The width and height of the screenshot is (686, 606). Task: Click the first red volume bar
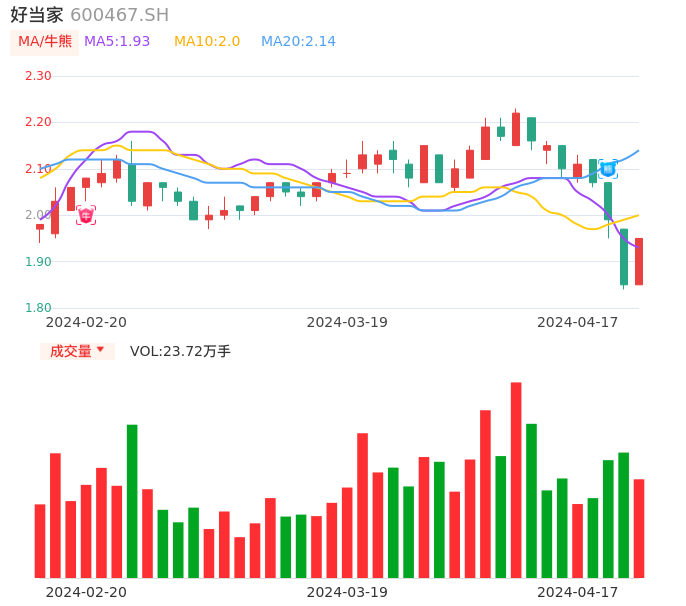point(40,540)
